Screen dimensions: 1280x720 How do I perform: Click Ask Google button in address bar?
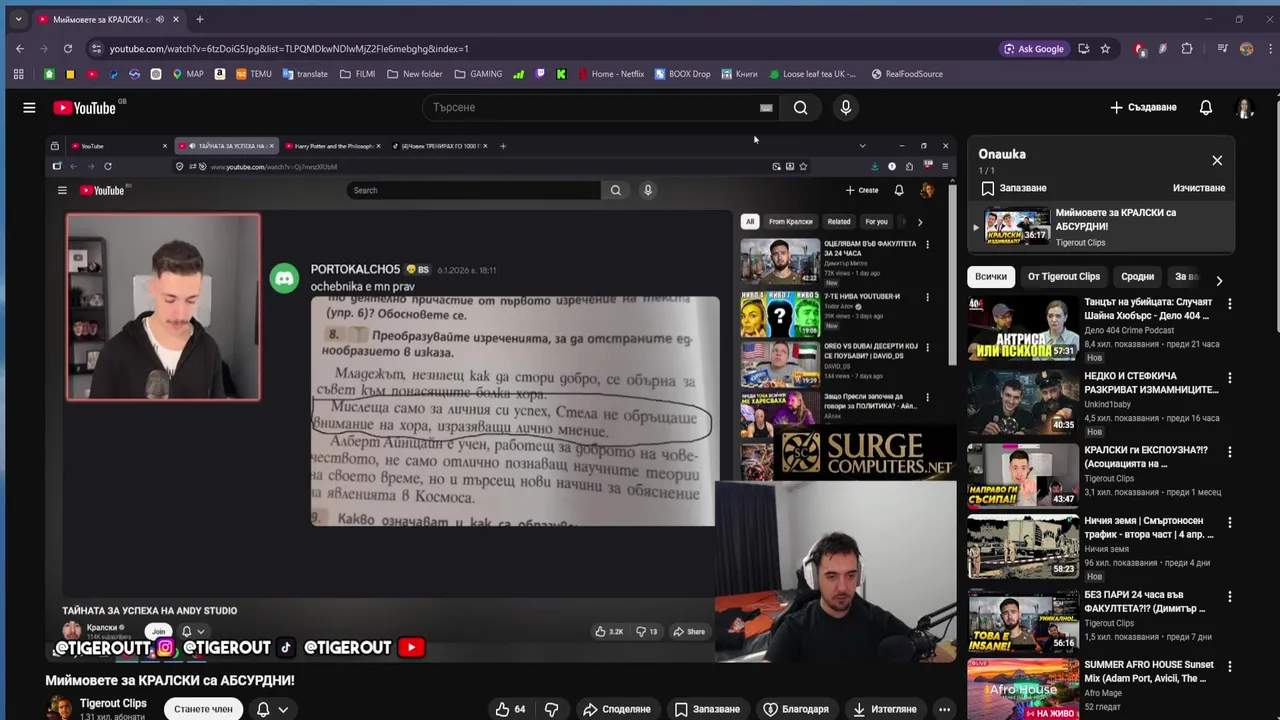1033,48
